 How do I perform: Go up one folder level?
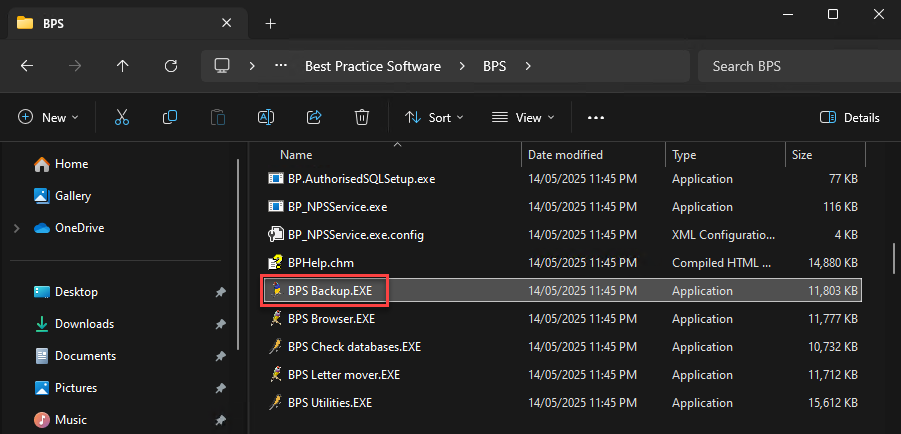click(x=122, y=66)
